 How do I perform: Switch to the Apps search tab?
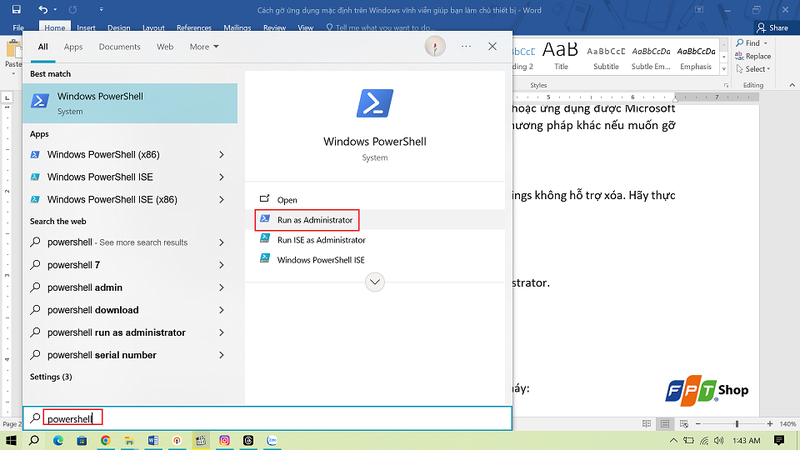[x=73, y=46]
